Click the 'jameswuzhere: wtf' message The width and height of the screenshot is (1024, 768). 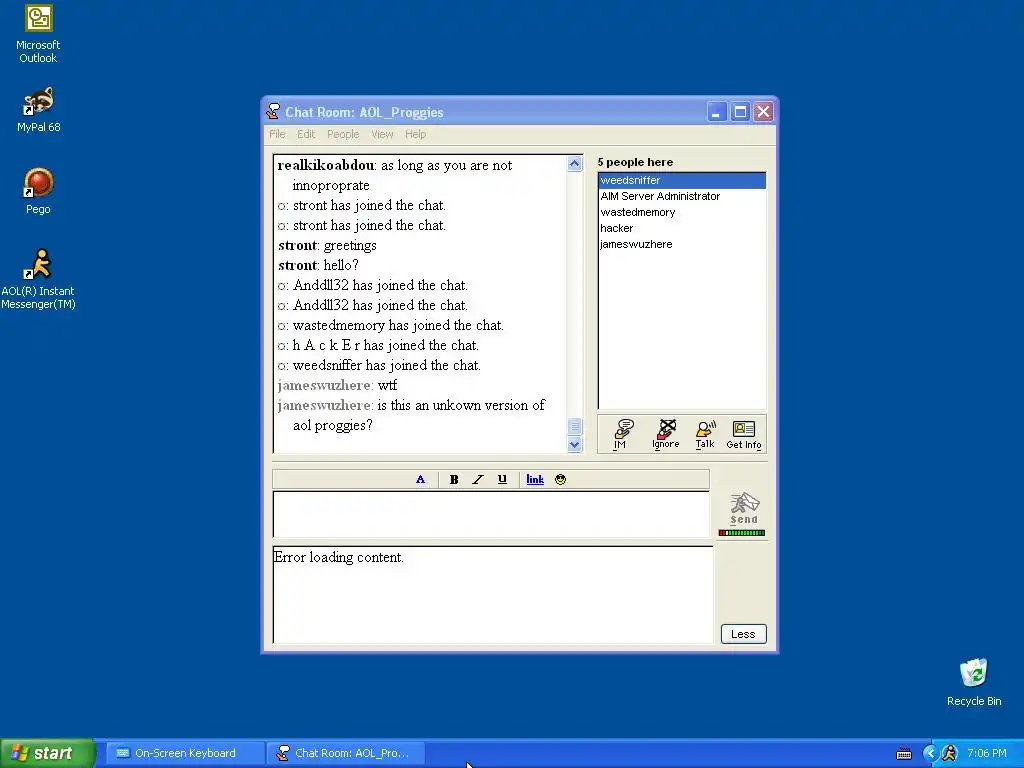click(x=337, y=385)
